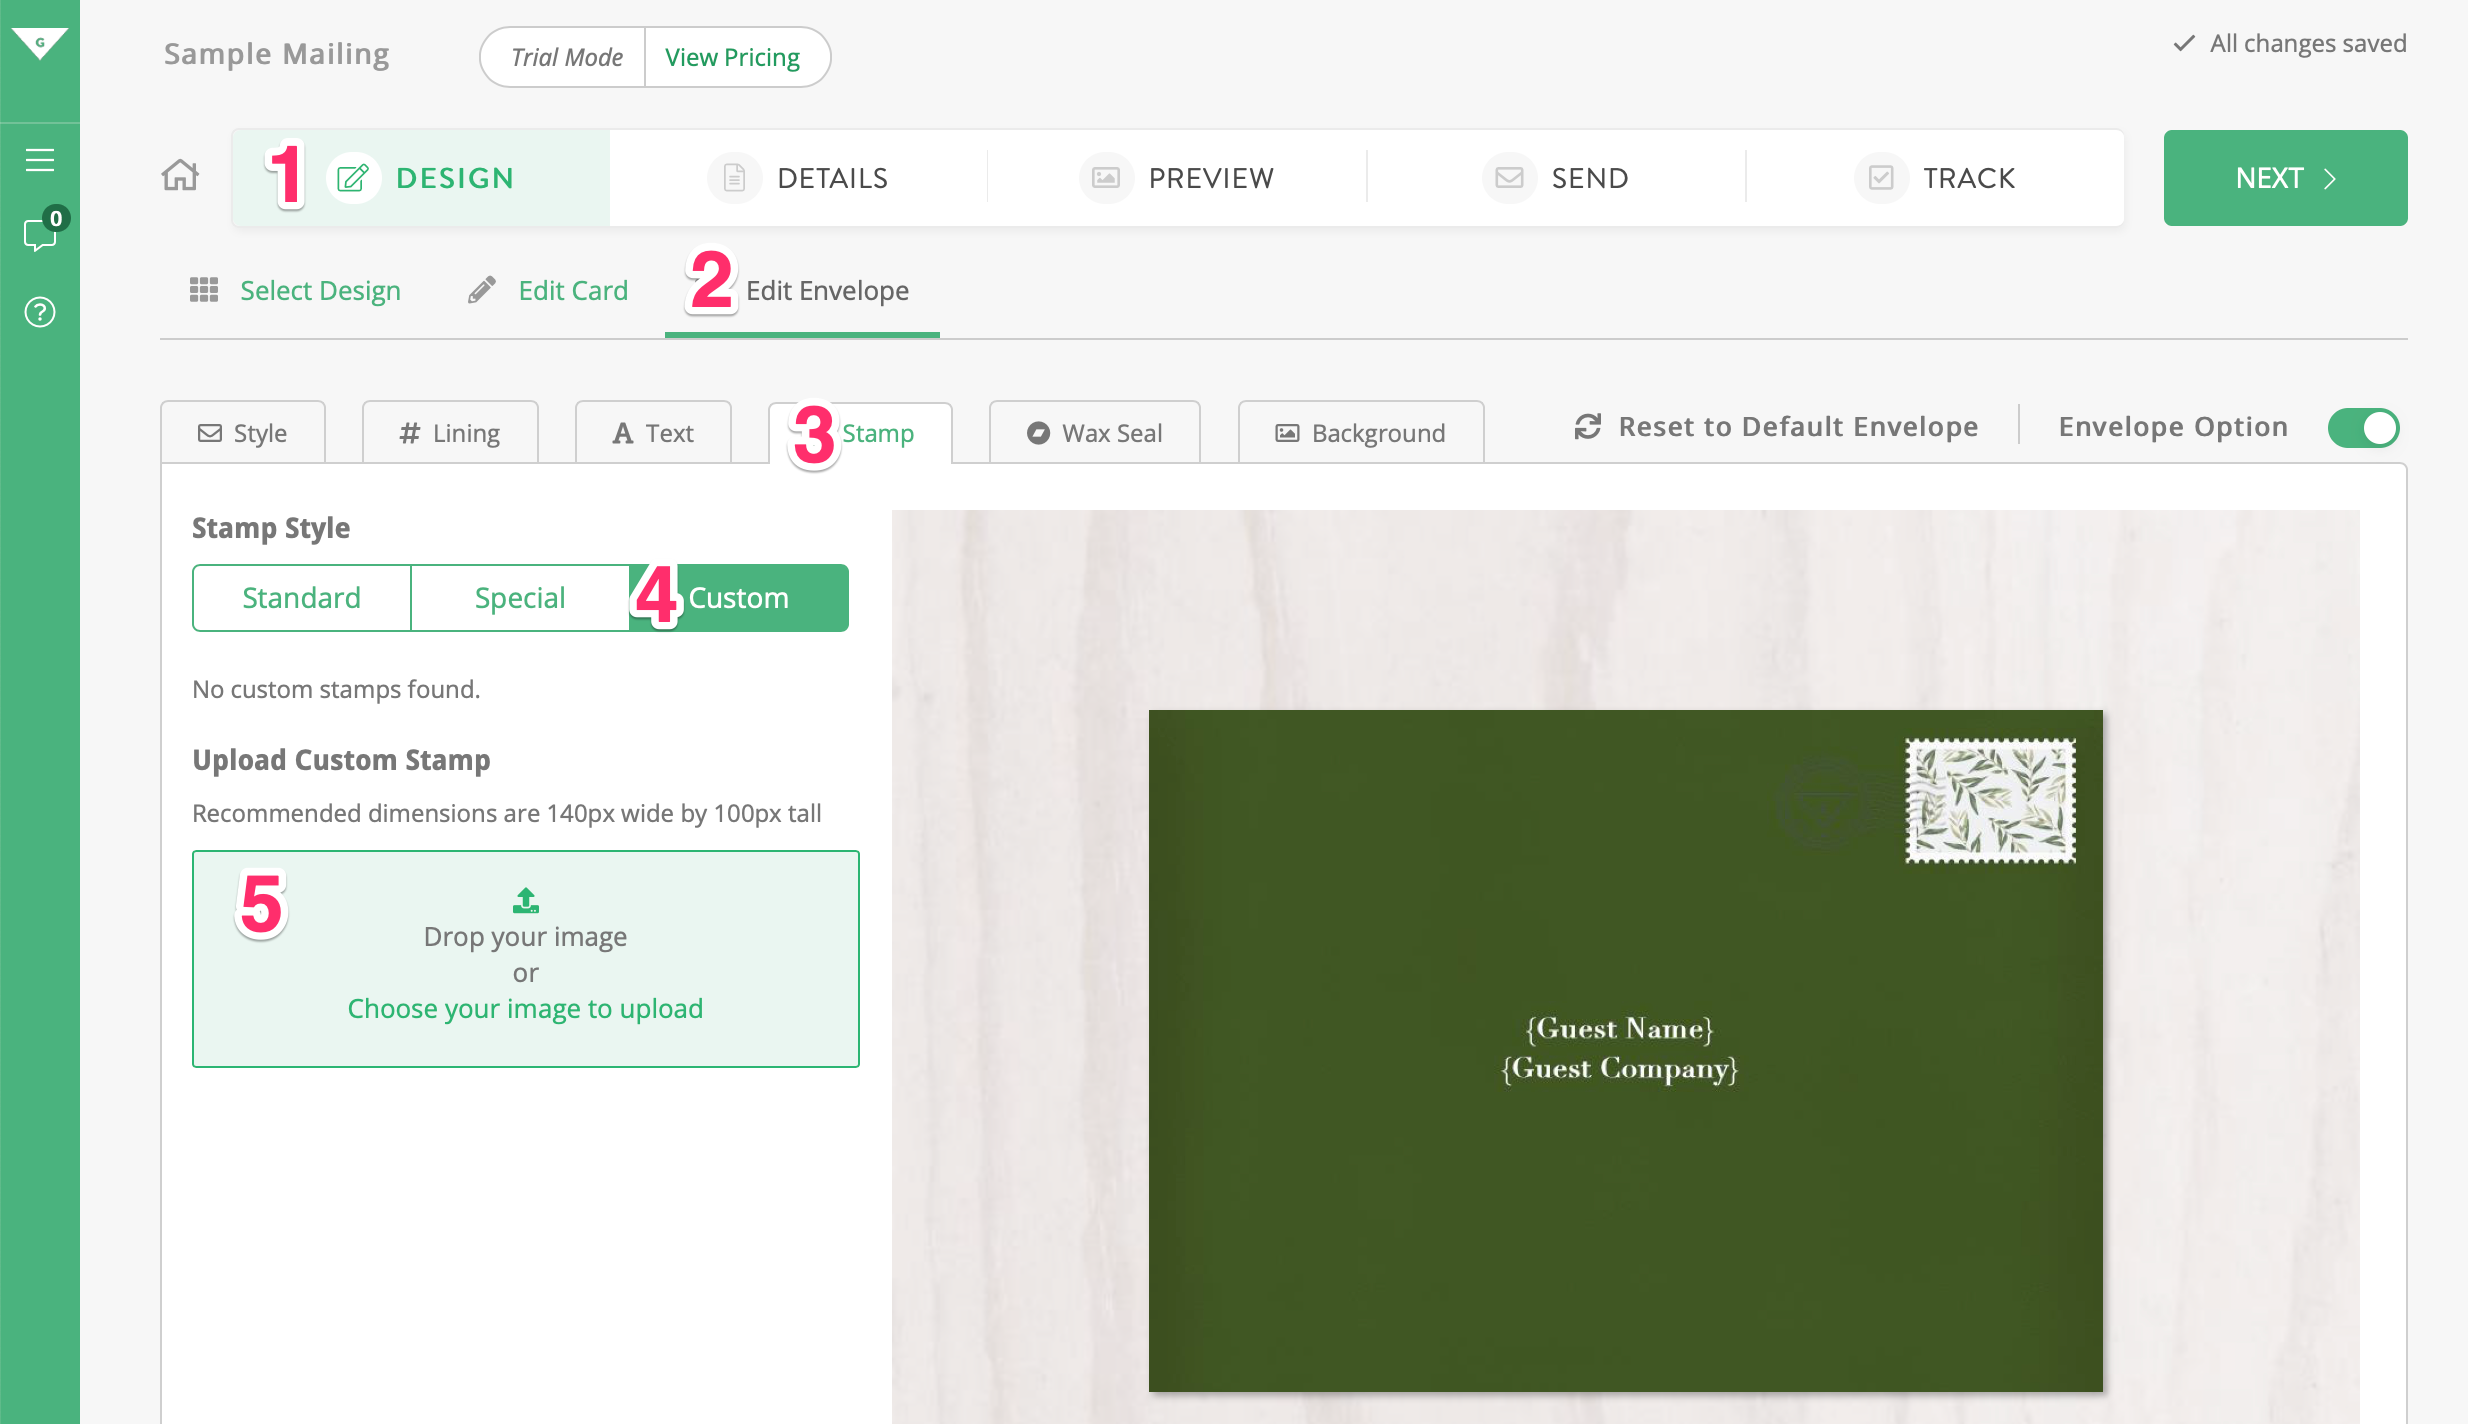Viewport: 2468px width, 1424px height.
Task: Click the Edit Card pencil icon
Action: [482, 290]
